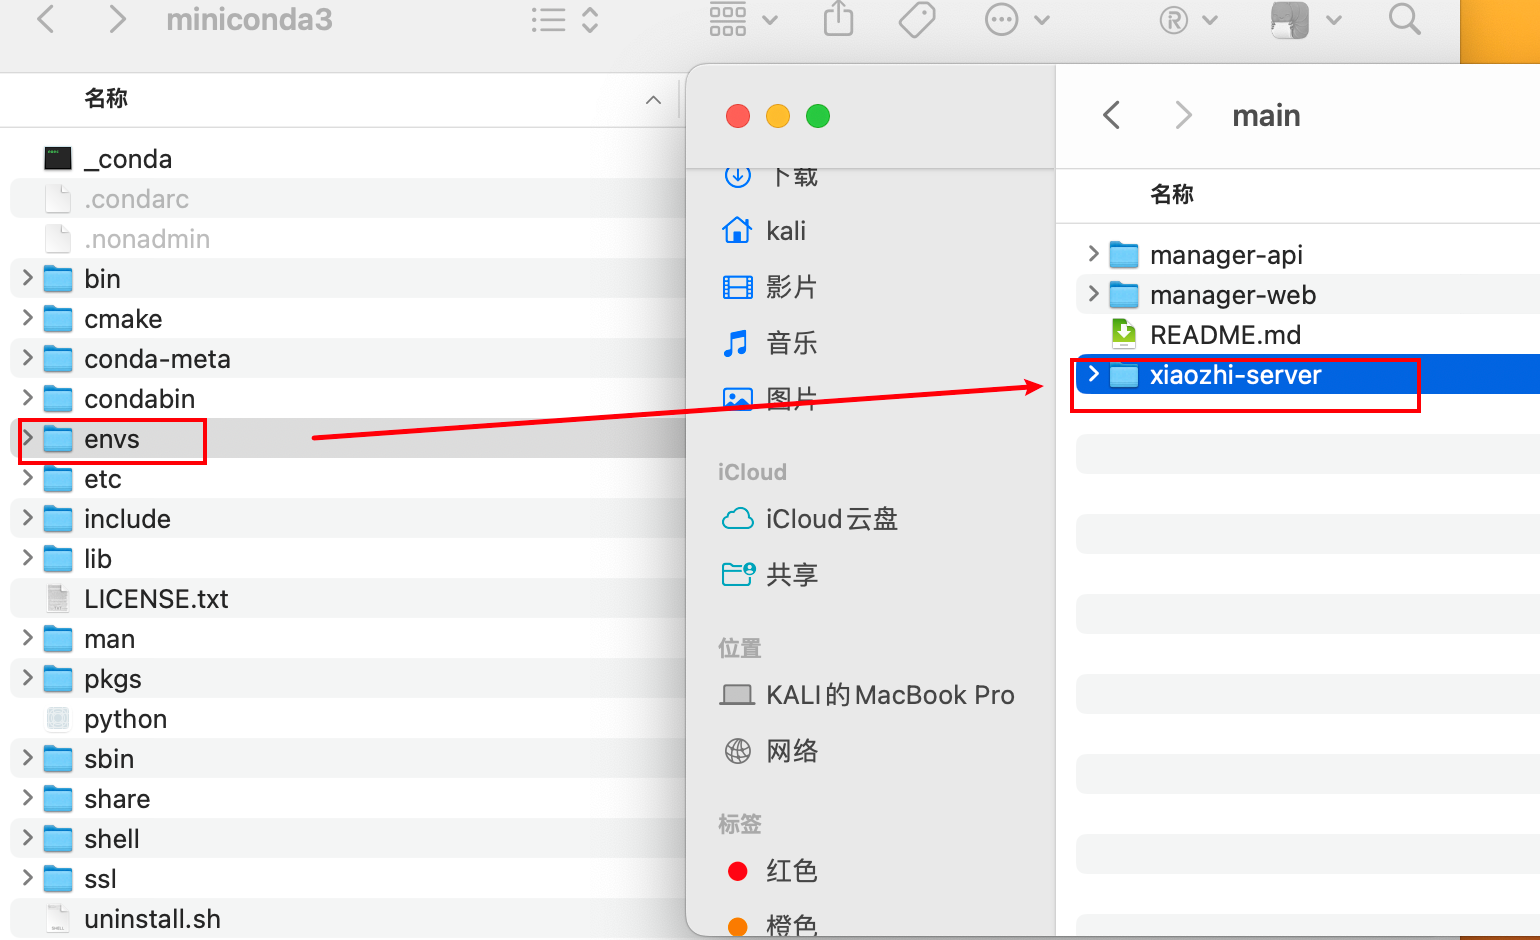Select the conda-meta folder name

point(157,359)
